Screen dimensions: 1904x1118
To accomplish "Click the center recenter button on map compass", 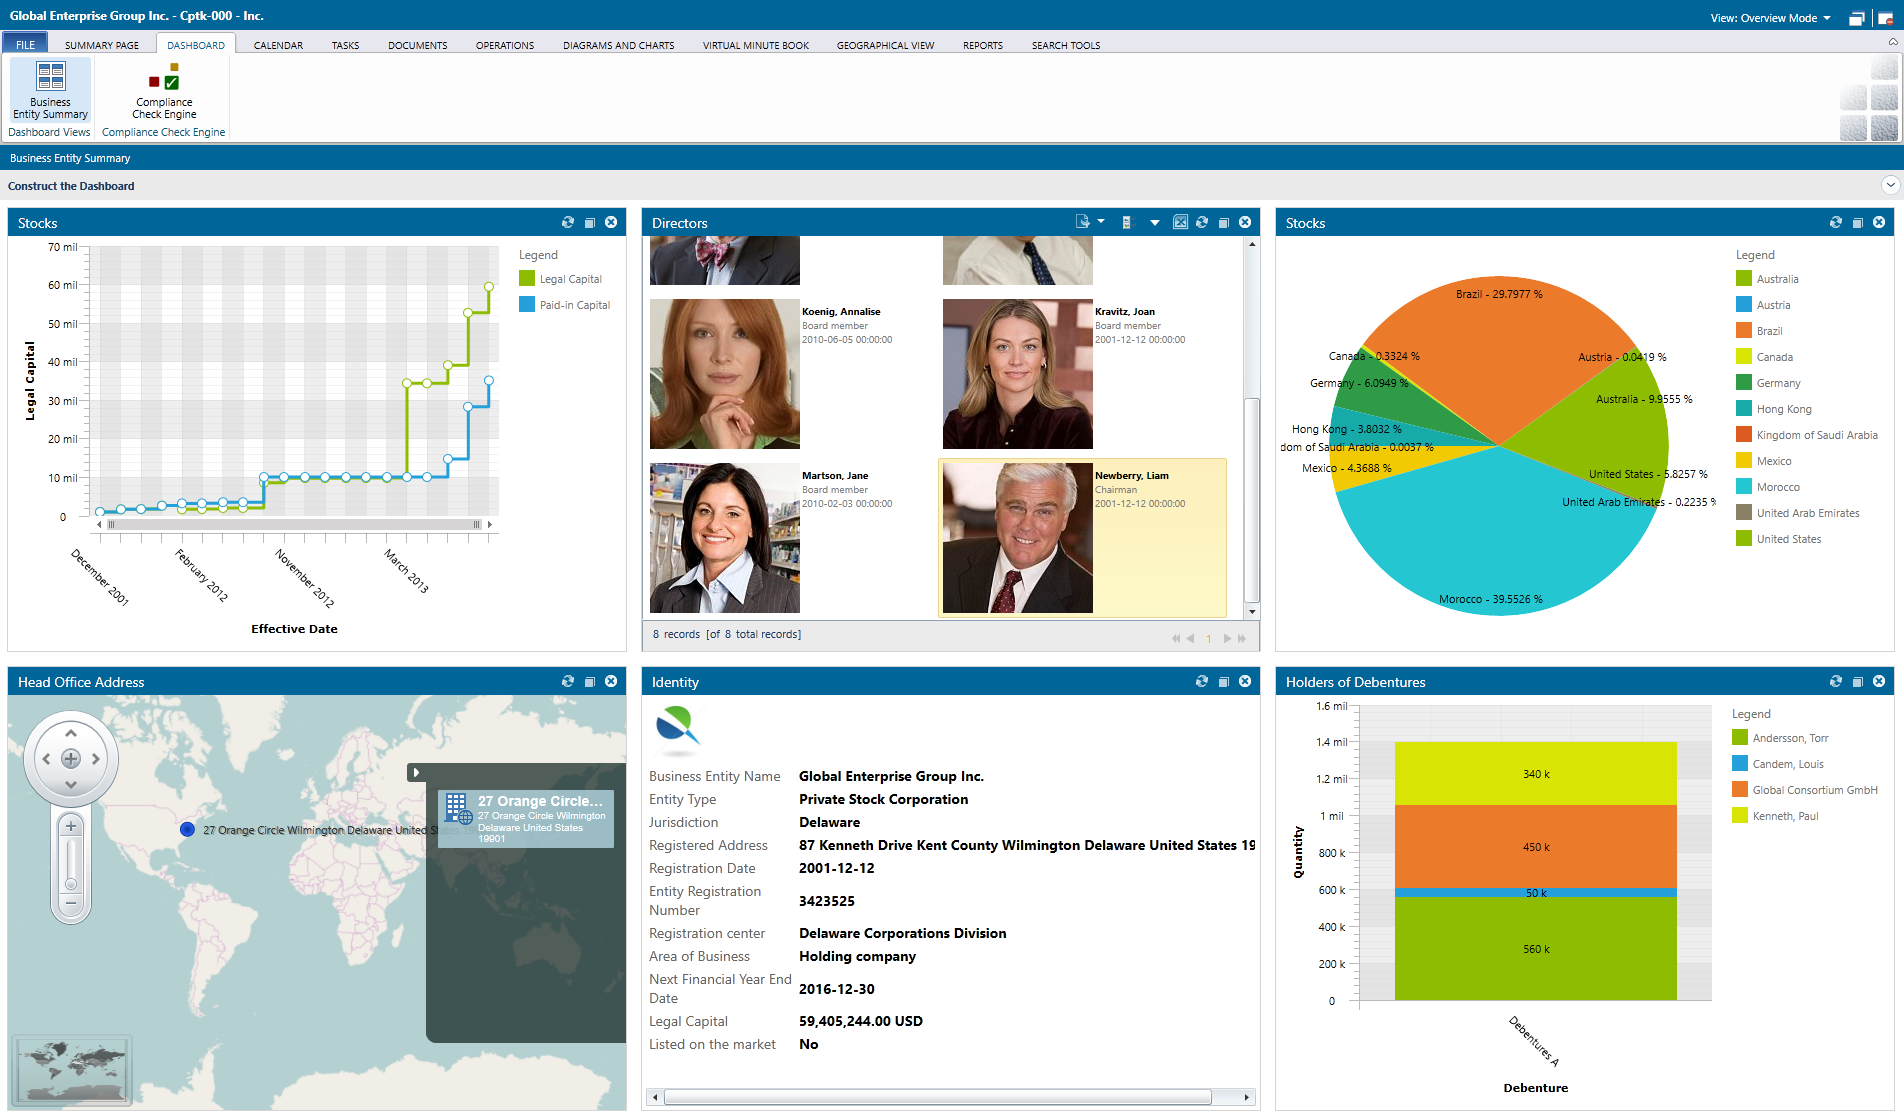I will click(71, 759).
